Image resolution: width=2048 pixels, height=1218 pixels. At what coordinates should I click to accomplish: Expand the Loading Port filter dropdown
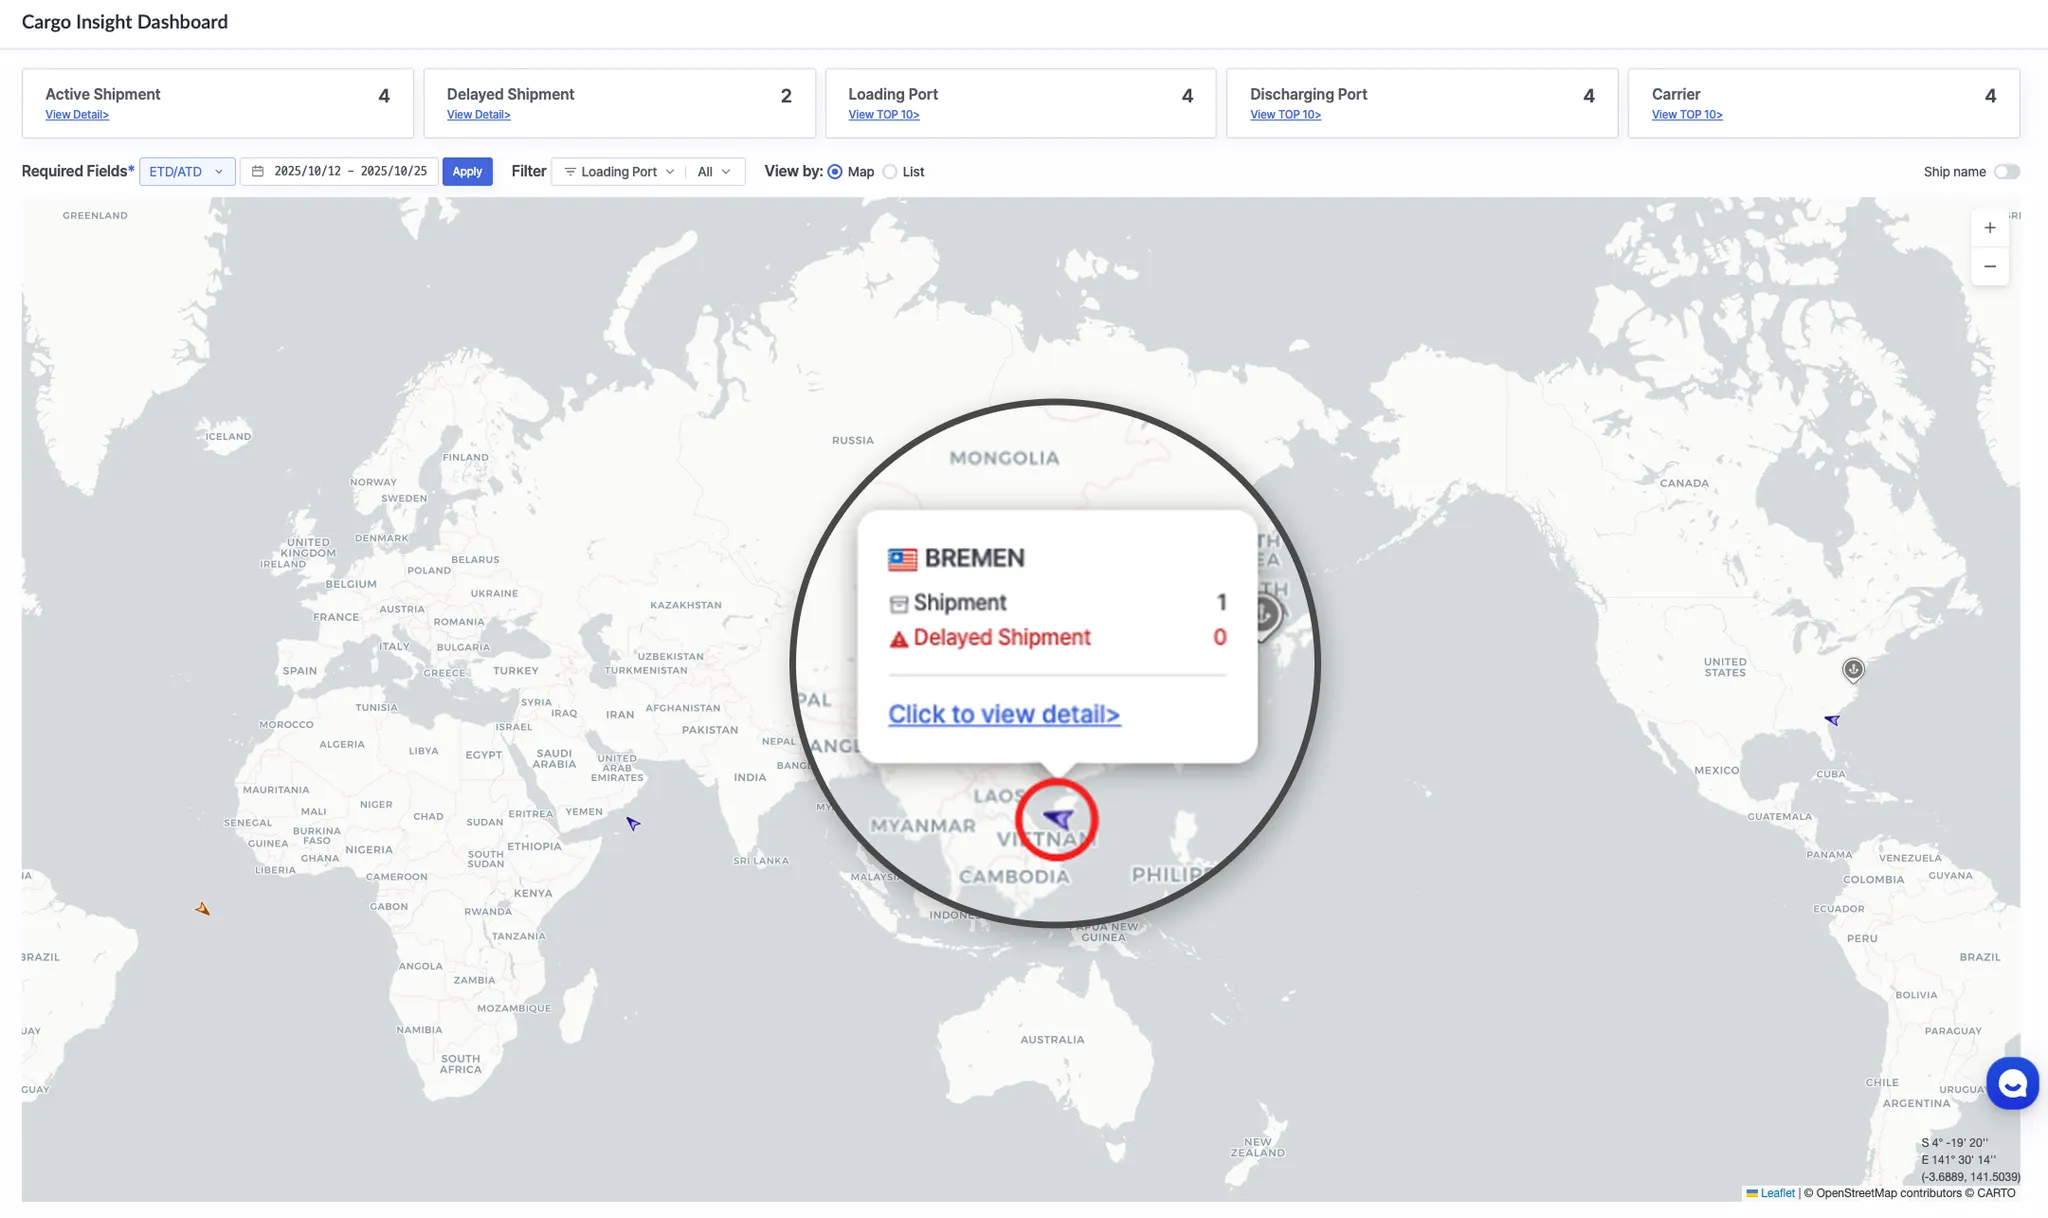[x=620, y=172]
